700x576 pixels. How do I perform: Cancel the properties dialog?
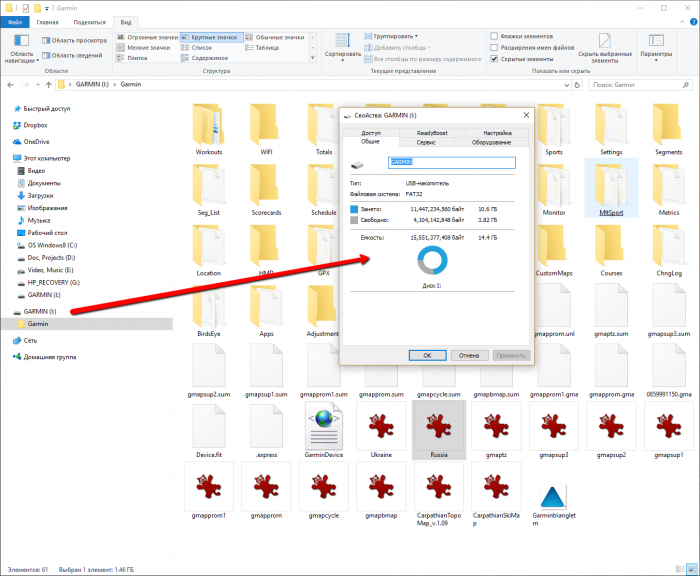pos(469,355)
